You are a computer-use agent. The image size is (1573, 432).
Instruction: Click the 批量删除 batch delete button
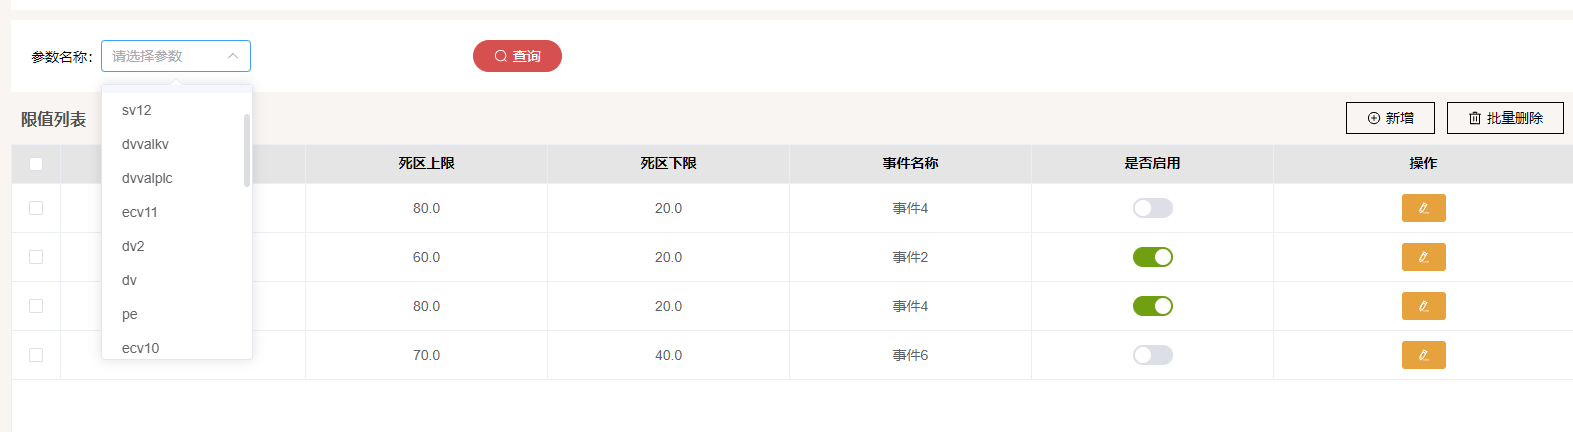1505,118
